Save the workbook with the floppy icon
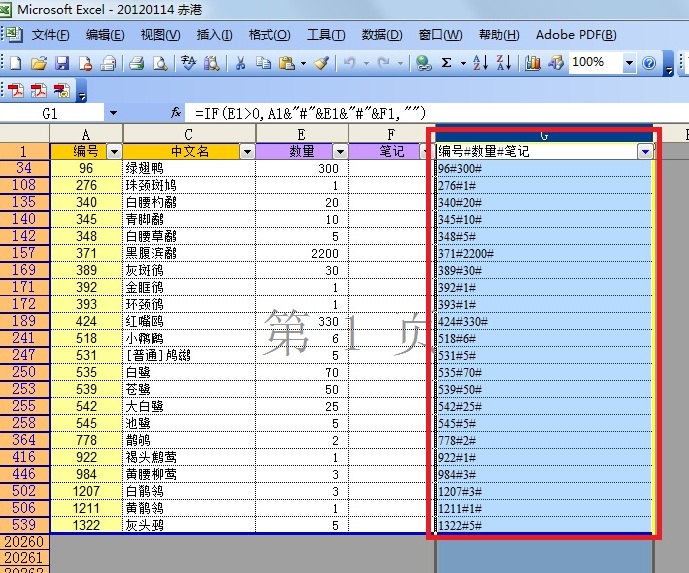 point(62,63)
